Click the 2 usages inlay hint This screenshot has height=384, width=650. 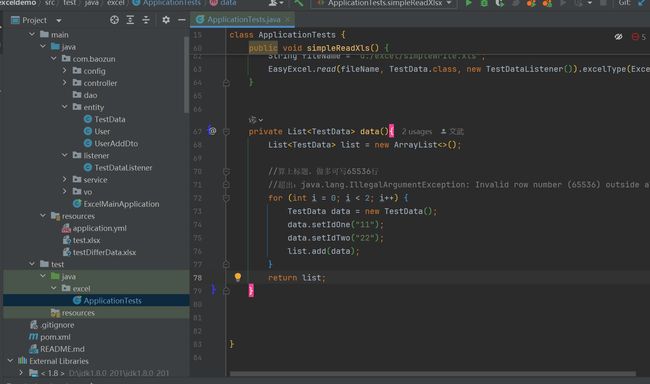coord(417,131)
